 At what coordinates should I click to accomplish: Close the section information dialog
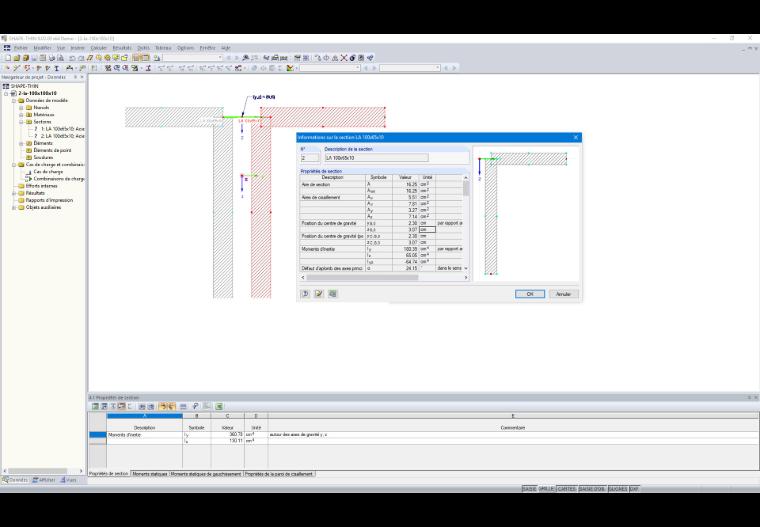576,137
